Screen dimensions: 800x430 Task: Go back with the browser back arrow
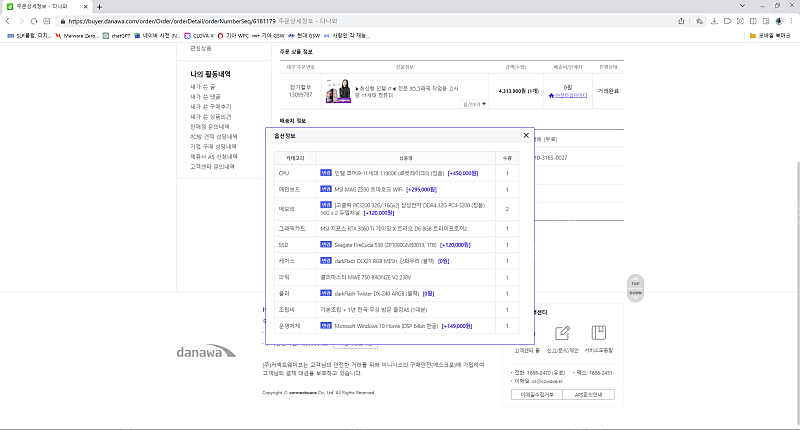click(x=8, y=21)
